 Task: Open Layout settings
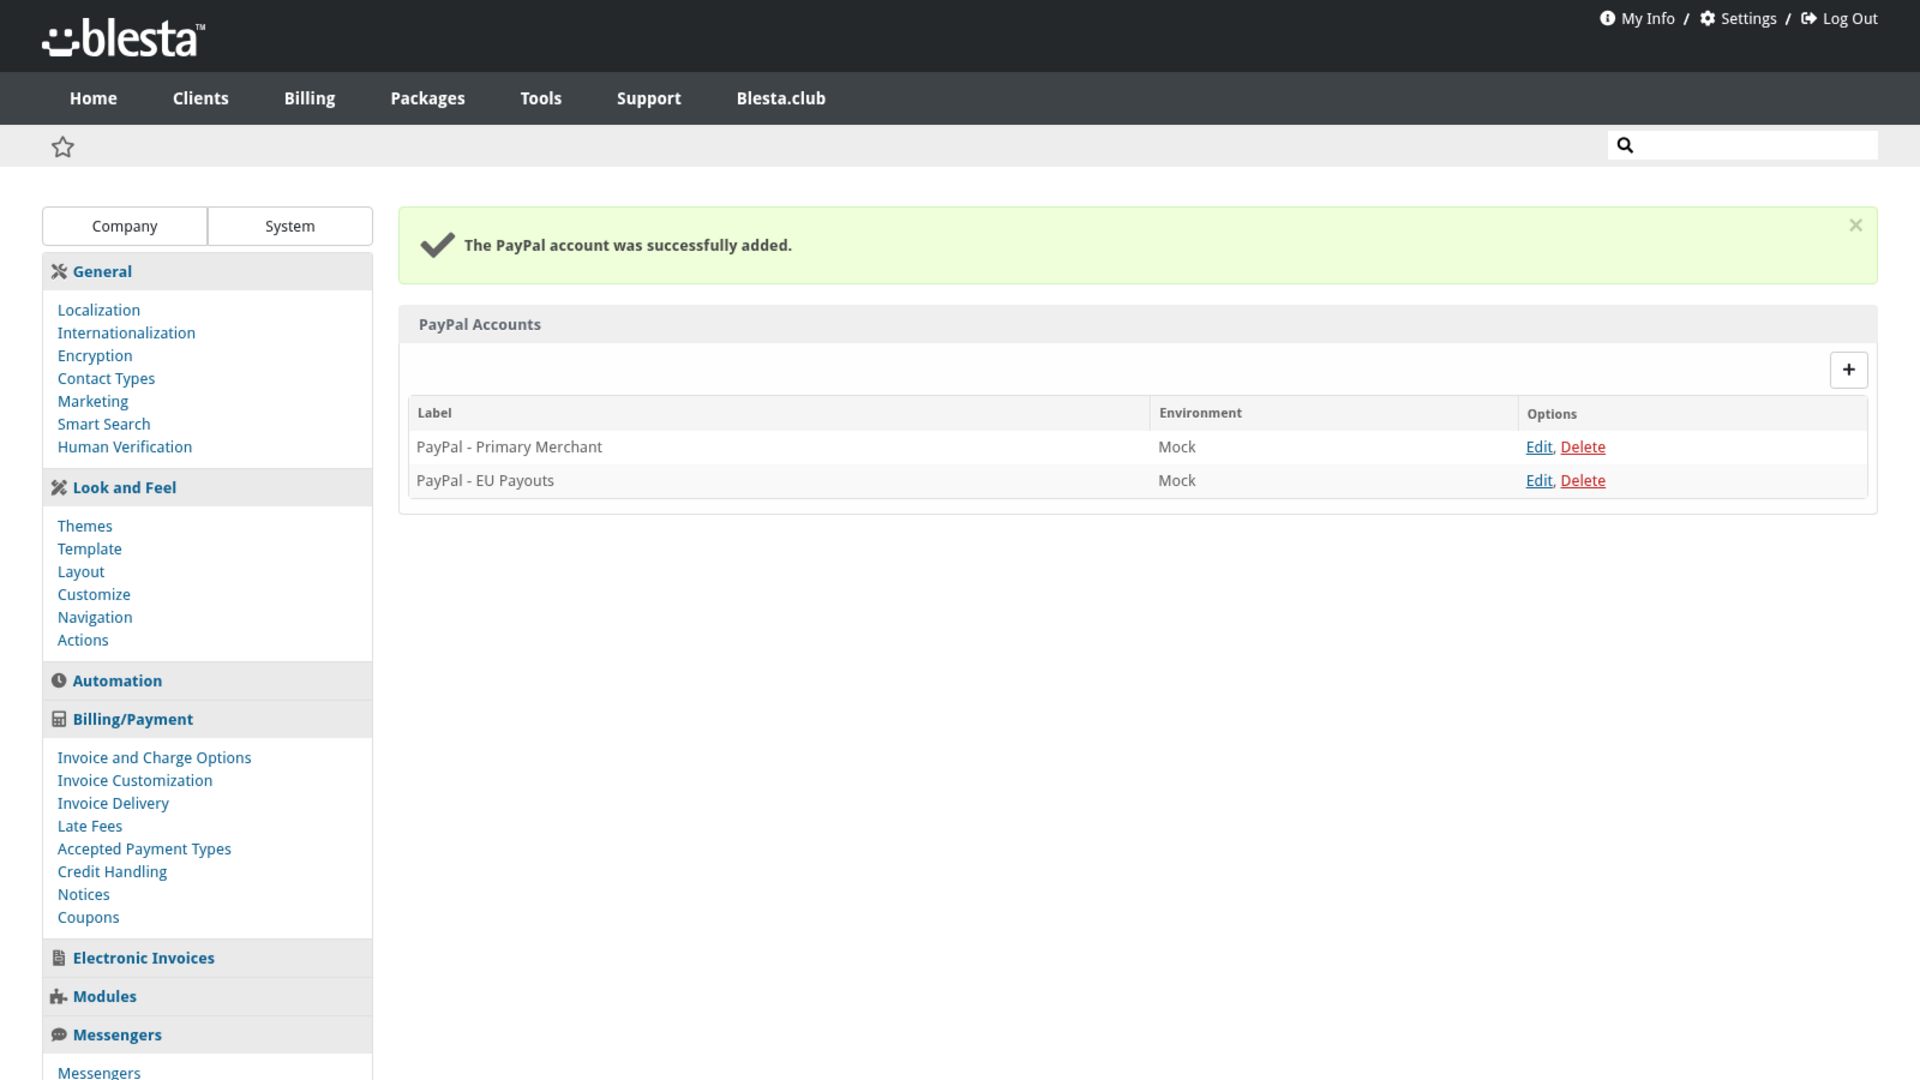click(x=81, y=572)
